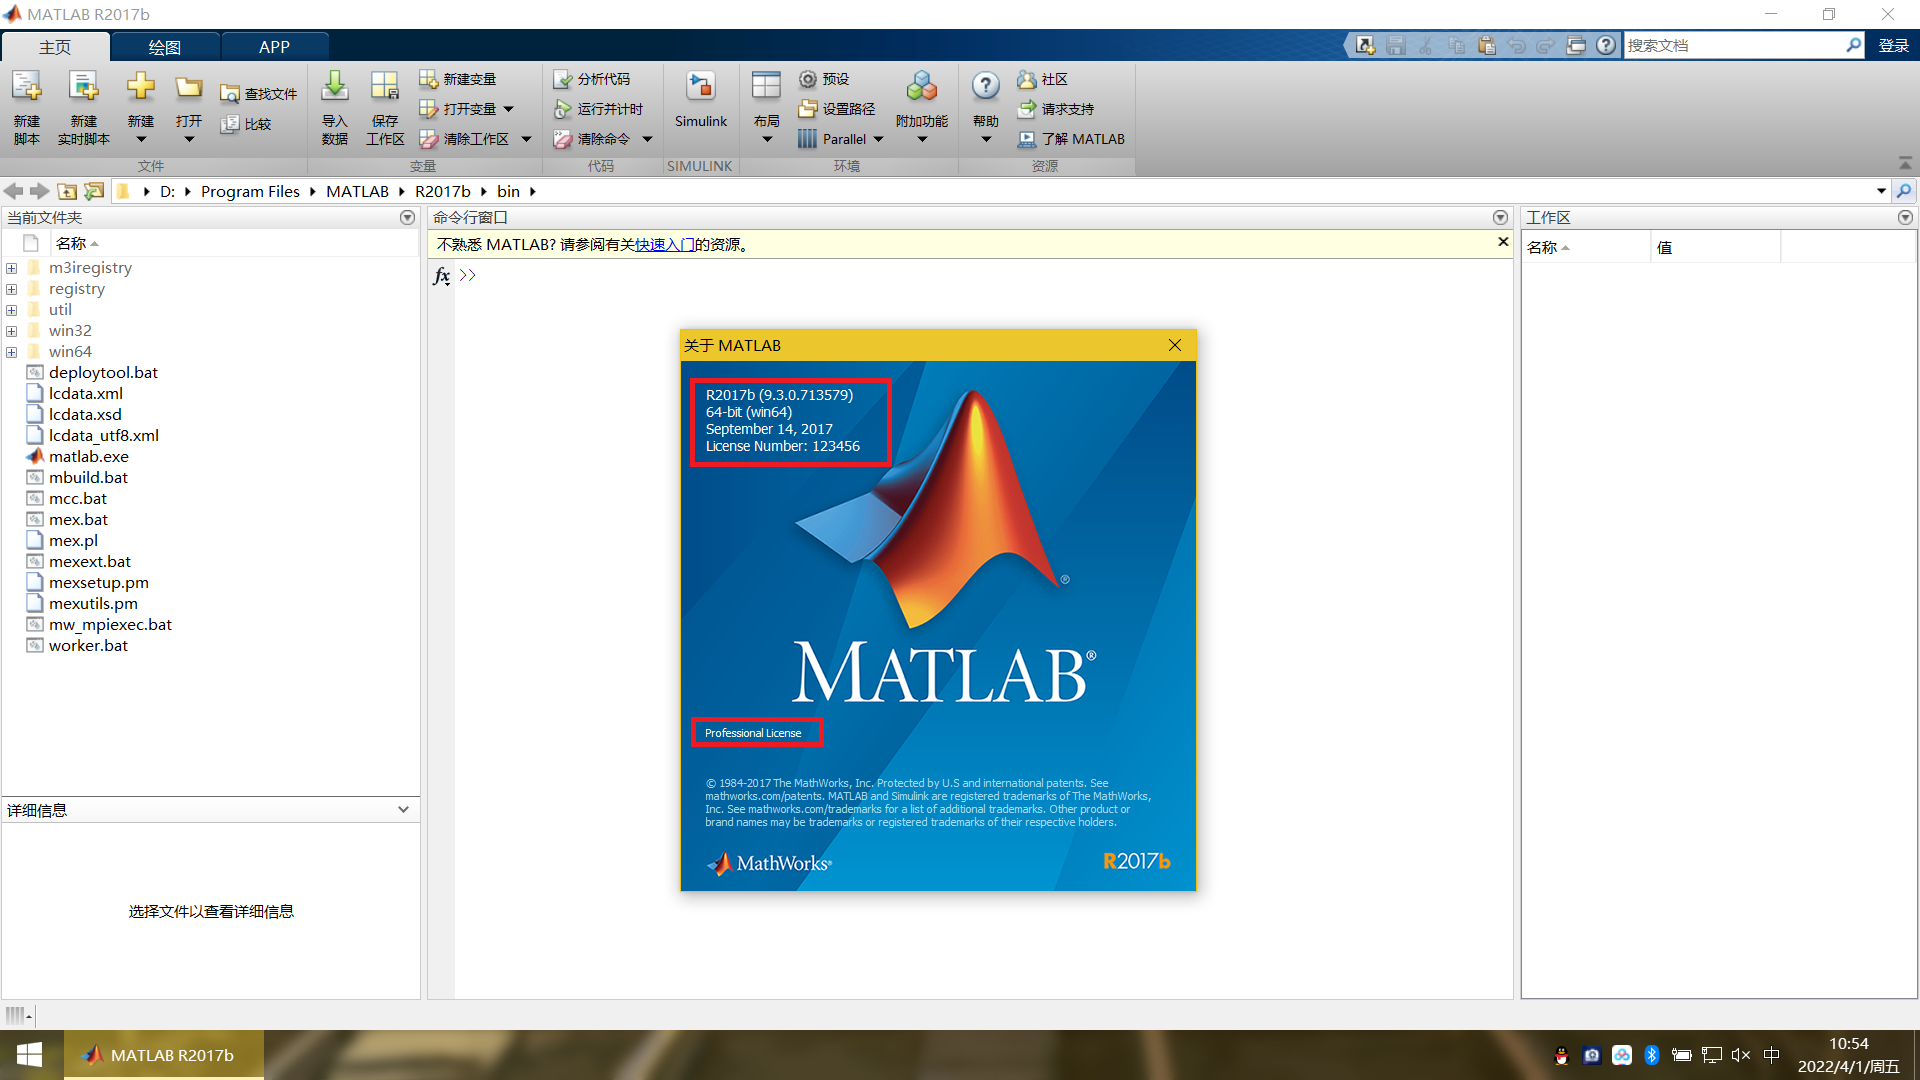The image size is (1920, 1080).
Task: Click the Set Path (设置路径) icon
Action: pos(808,109)
